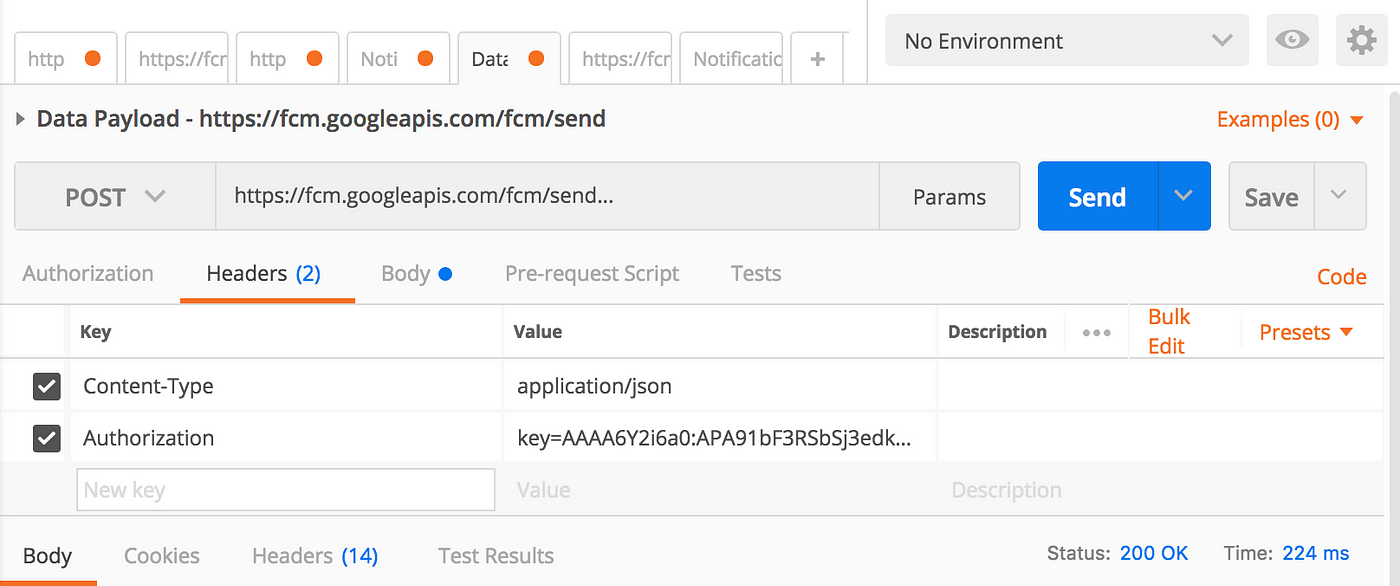Add a new request tab with plus
The image size is (1400, 586).
(x=818, y=59)
